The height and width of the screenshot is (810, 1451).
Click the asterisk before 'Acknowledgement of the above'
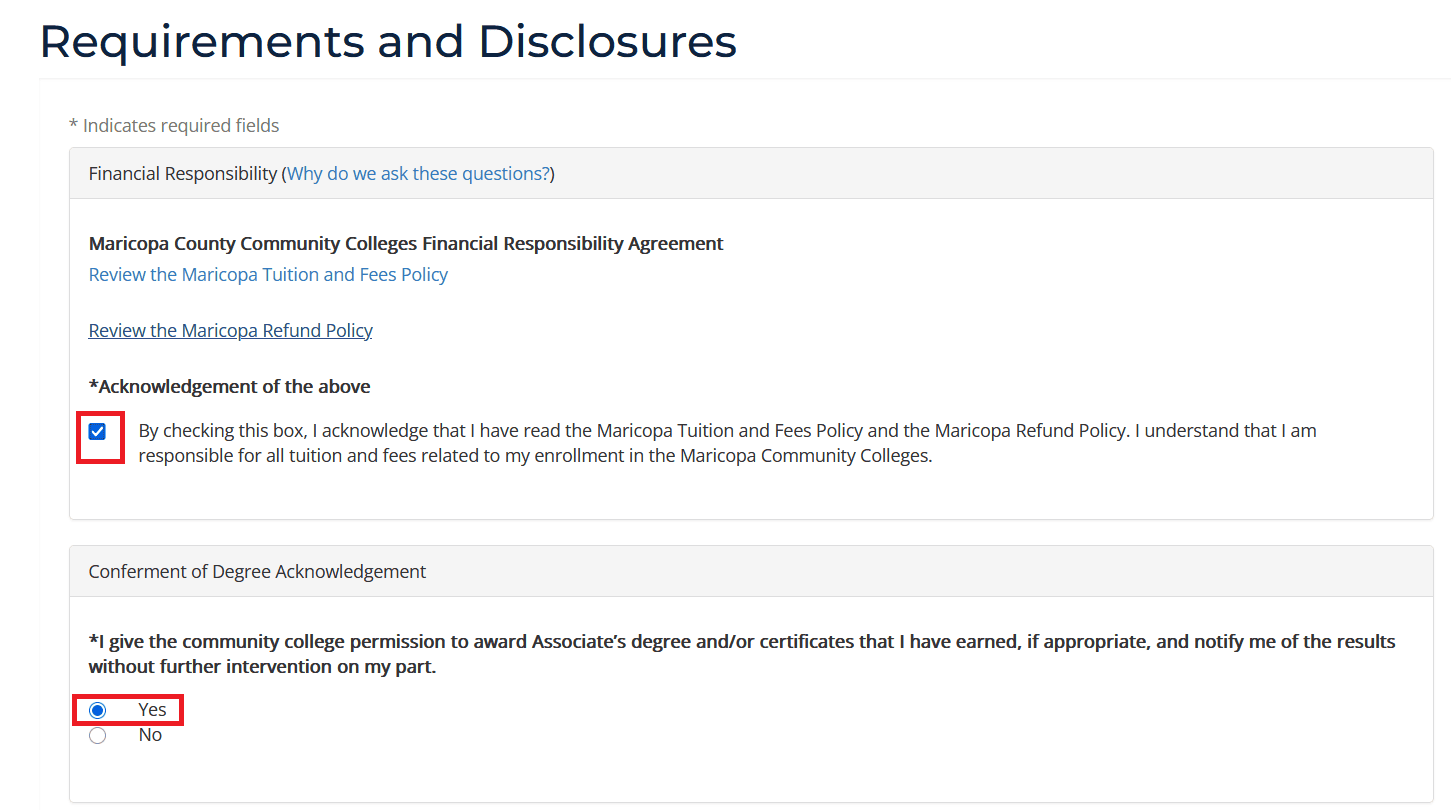coord(93,386)
